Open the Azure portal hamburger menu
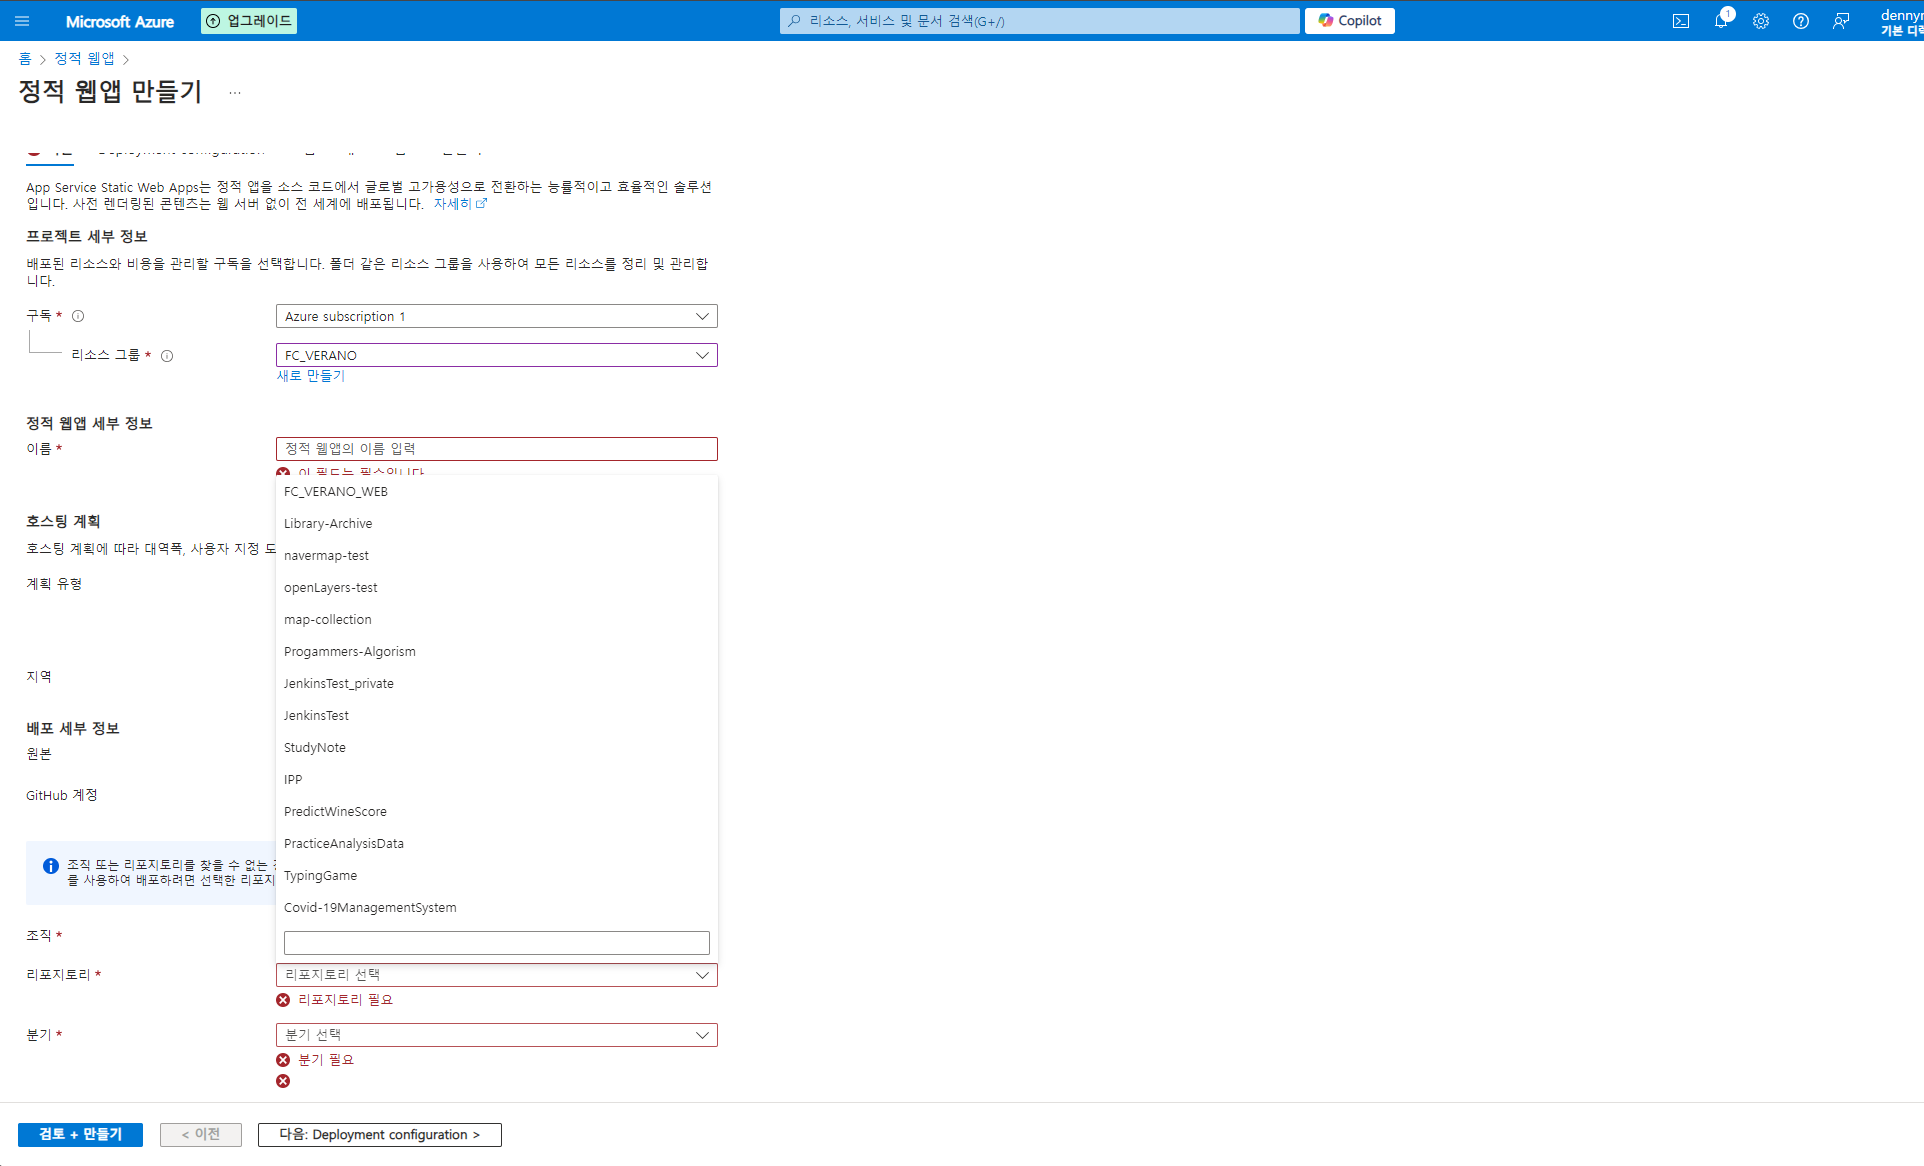 22,21
